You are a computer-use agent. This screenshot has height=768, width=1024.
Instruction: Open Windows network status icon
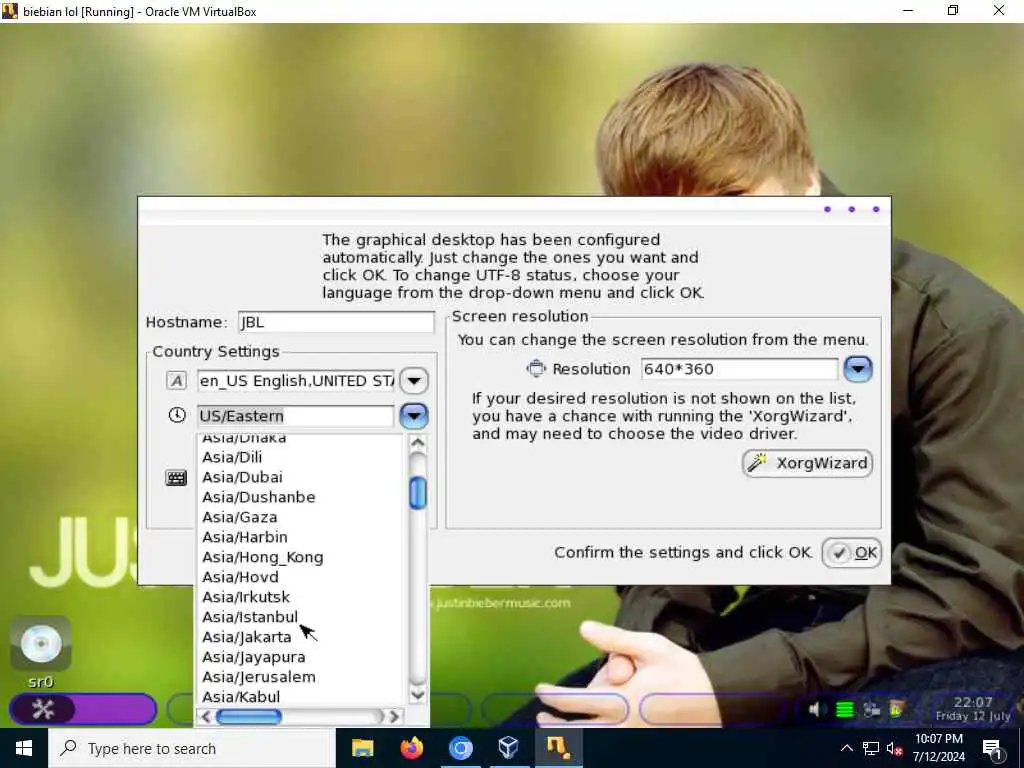click(x=871, y=748)
